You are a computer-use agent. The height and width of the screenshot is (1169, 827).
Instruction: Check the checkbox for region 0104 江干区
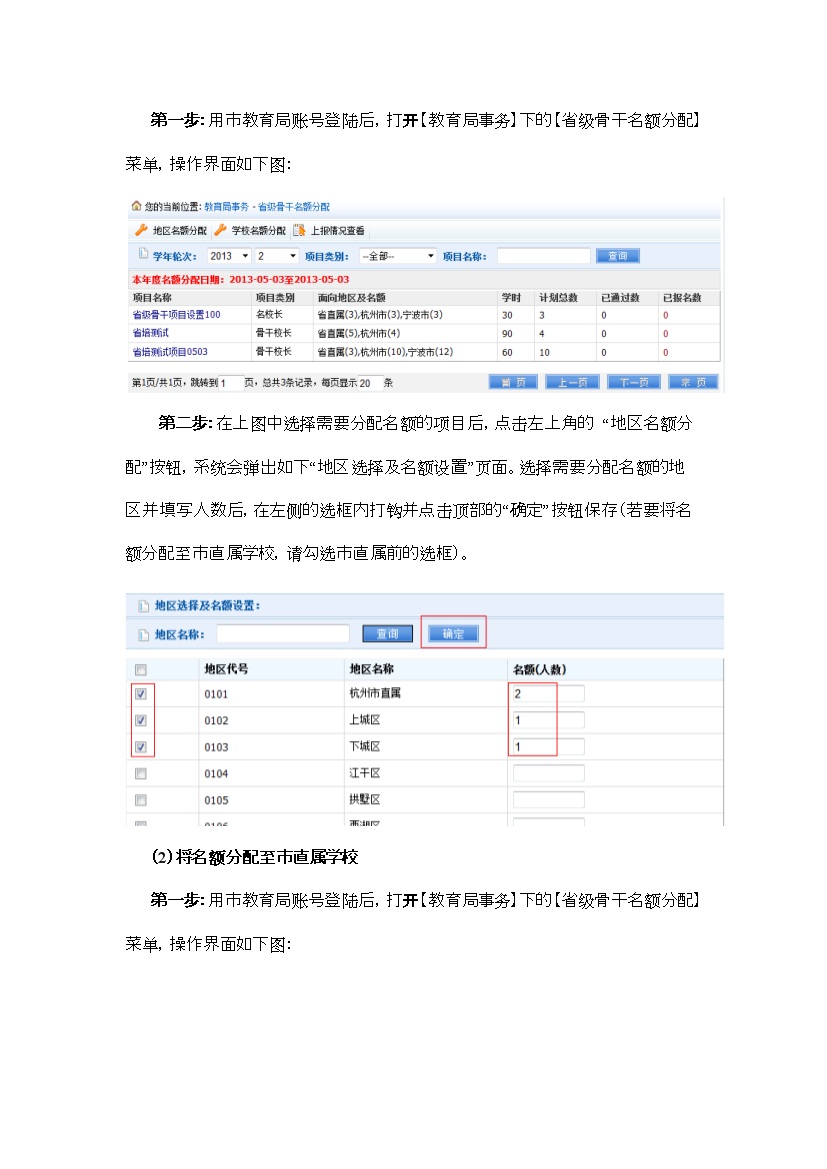(x=141, y=773)
